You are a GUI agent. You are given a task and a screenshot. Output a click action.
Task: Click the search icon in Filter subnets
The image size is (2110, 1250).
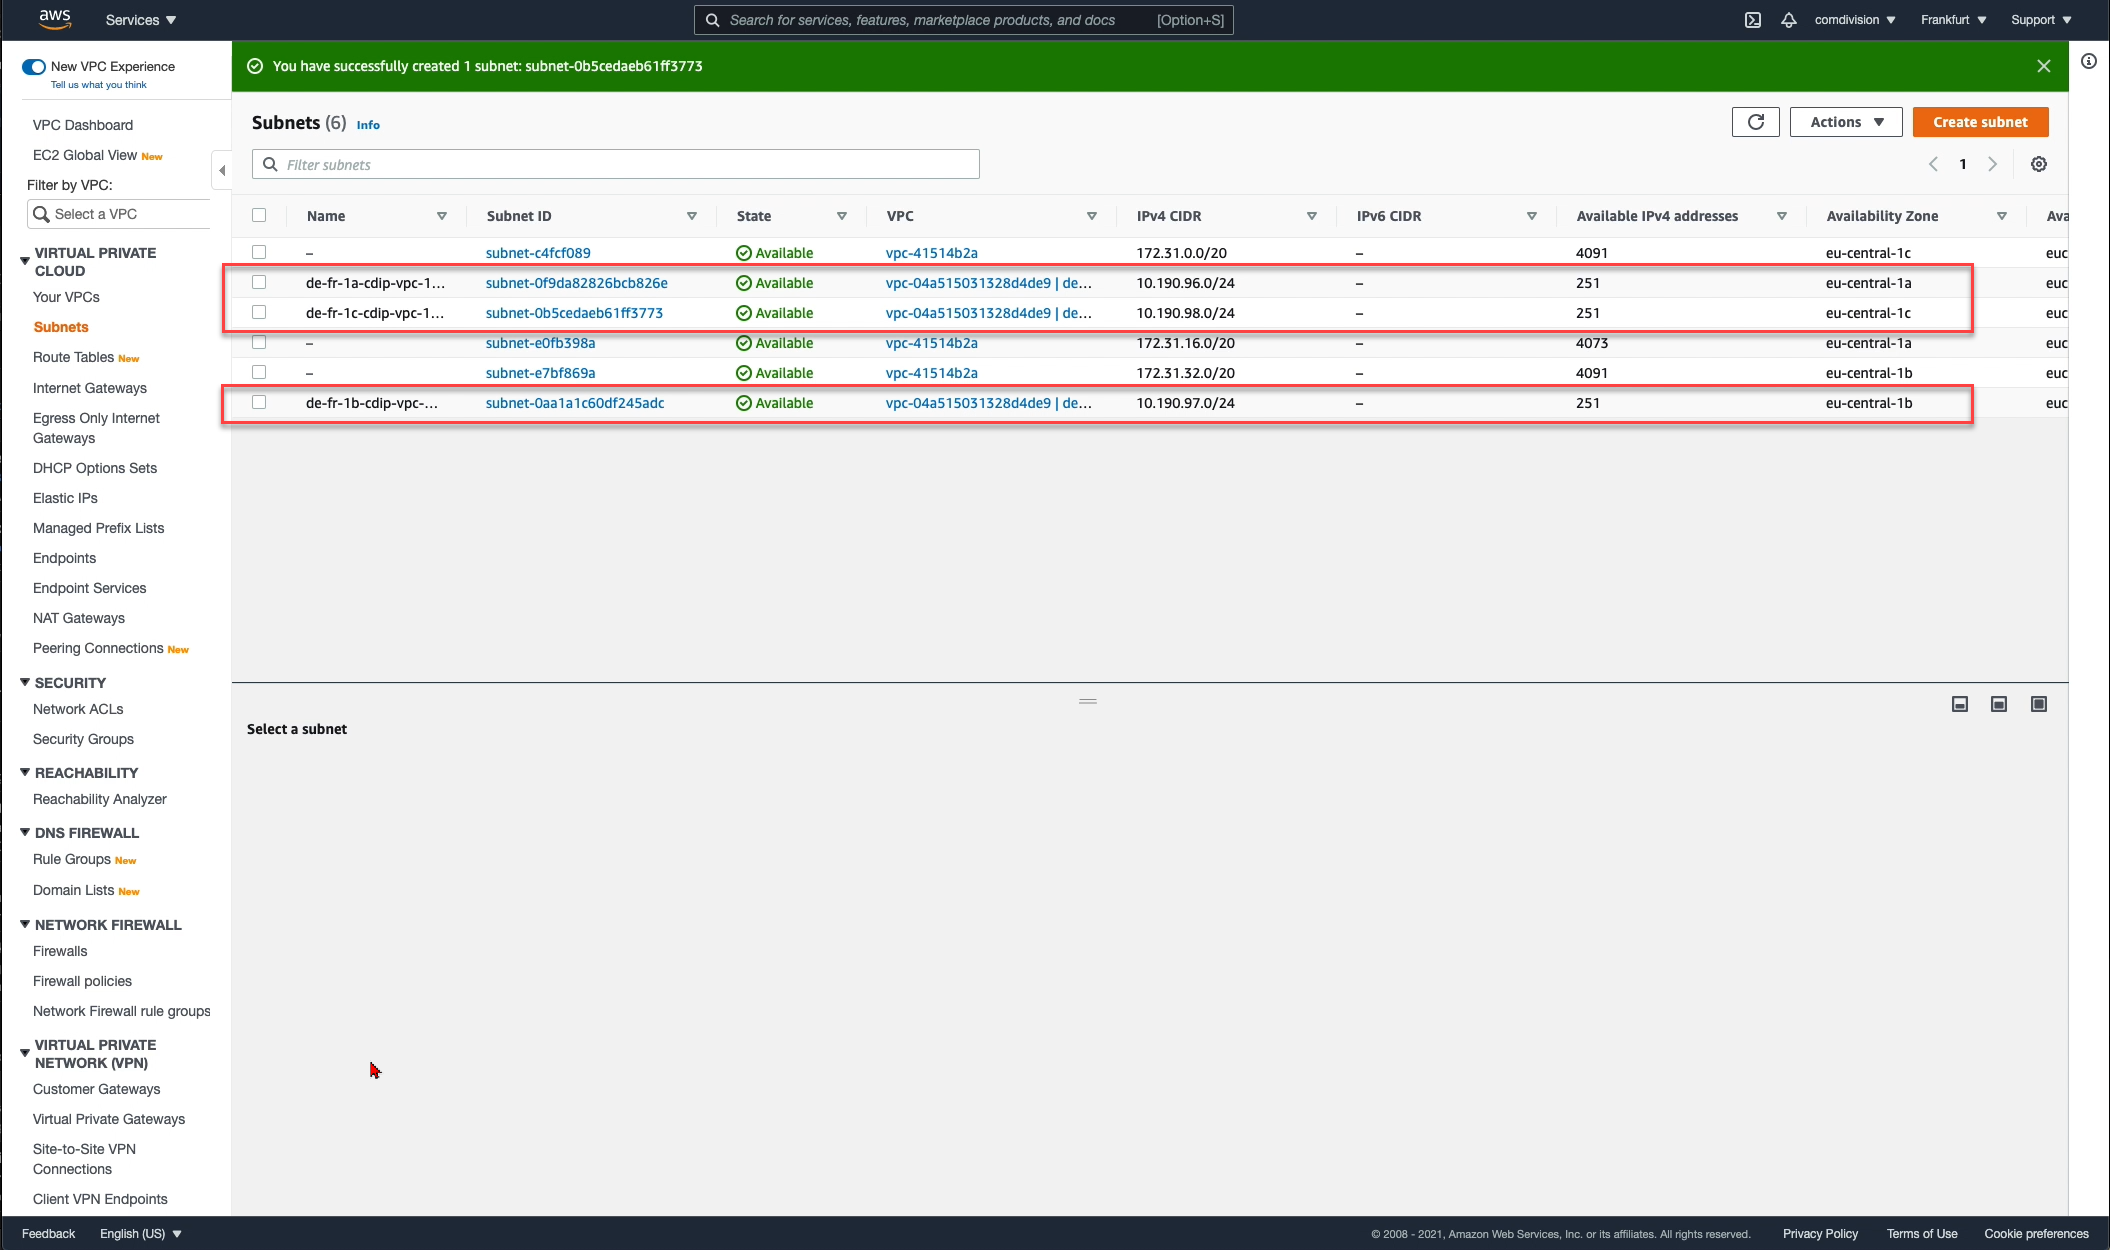pos(270,164)
